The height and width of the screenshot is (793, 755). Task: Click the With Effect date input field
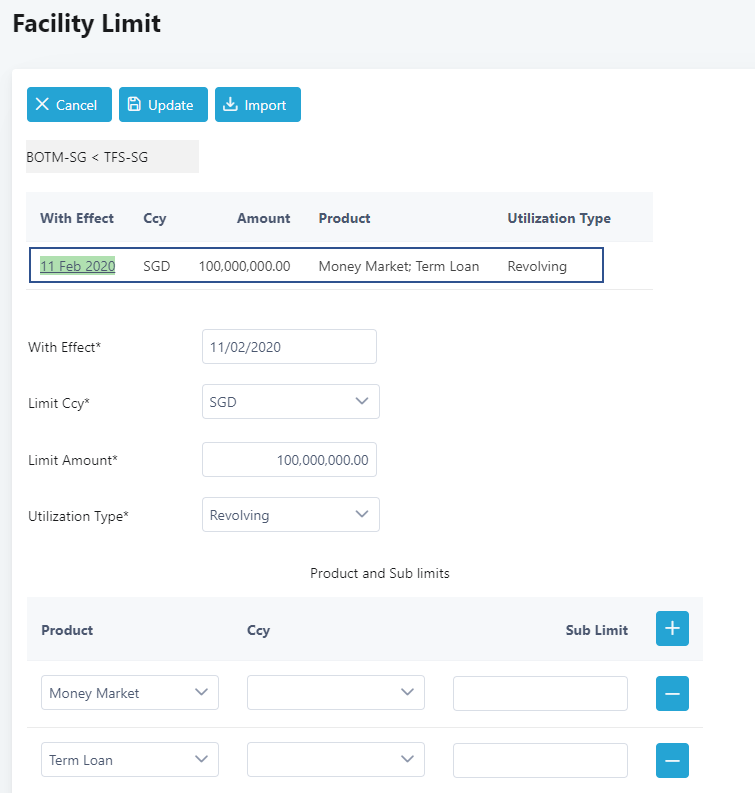point(289,347)
